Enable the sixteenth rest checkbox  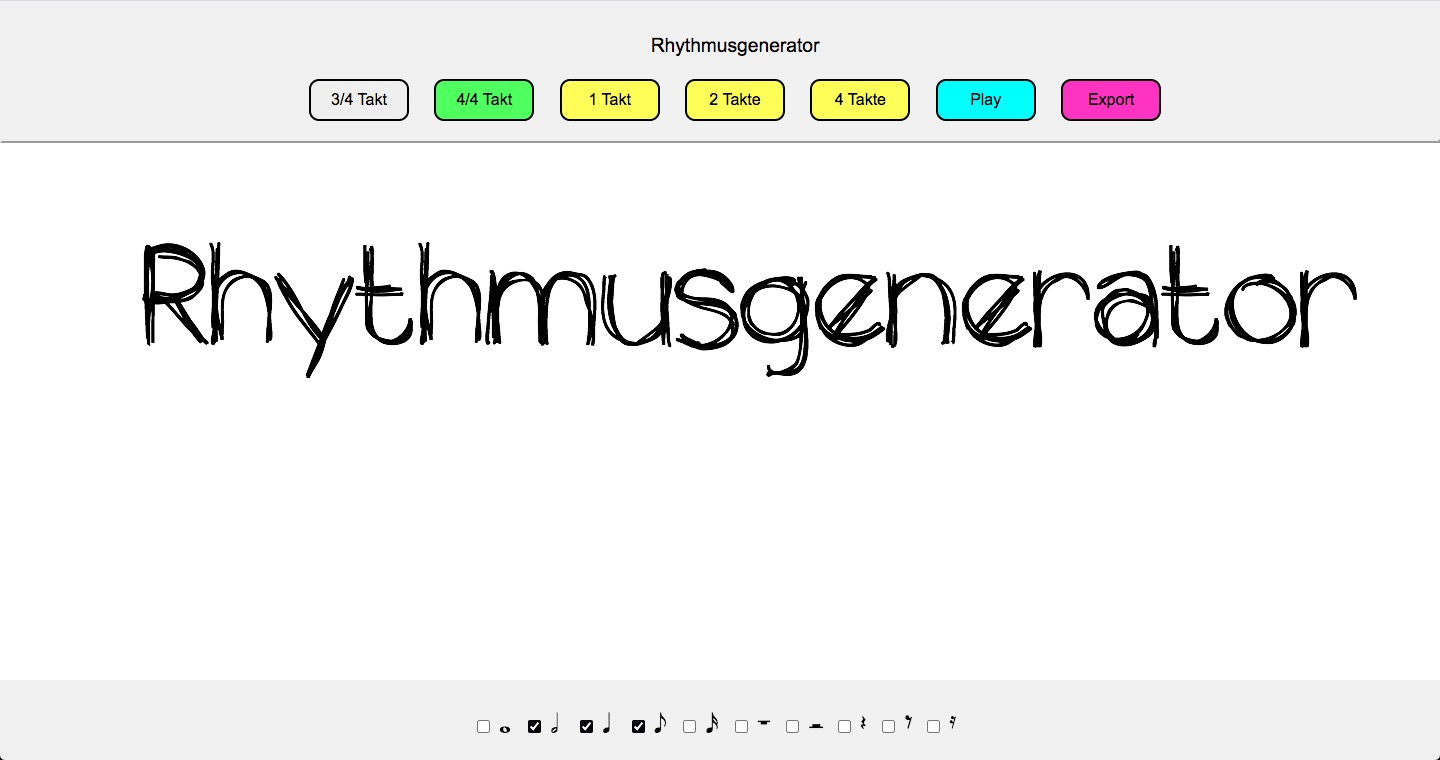[933, 727]
